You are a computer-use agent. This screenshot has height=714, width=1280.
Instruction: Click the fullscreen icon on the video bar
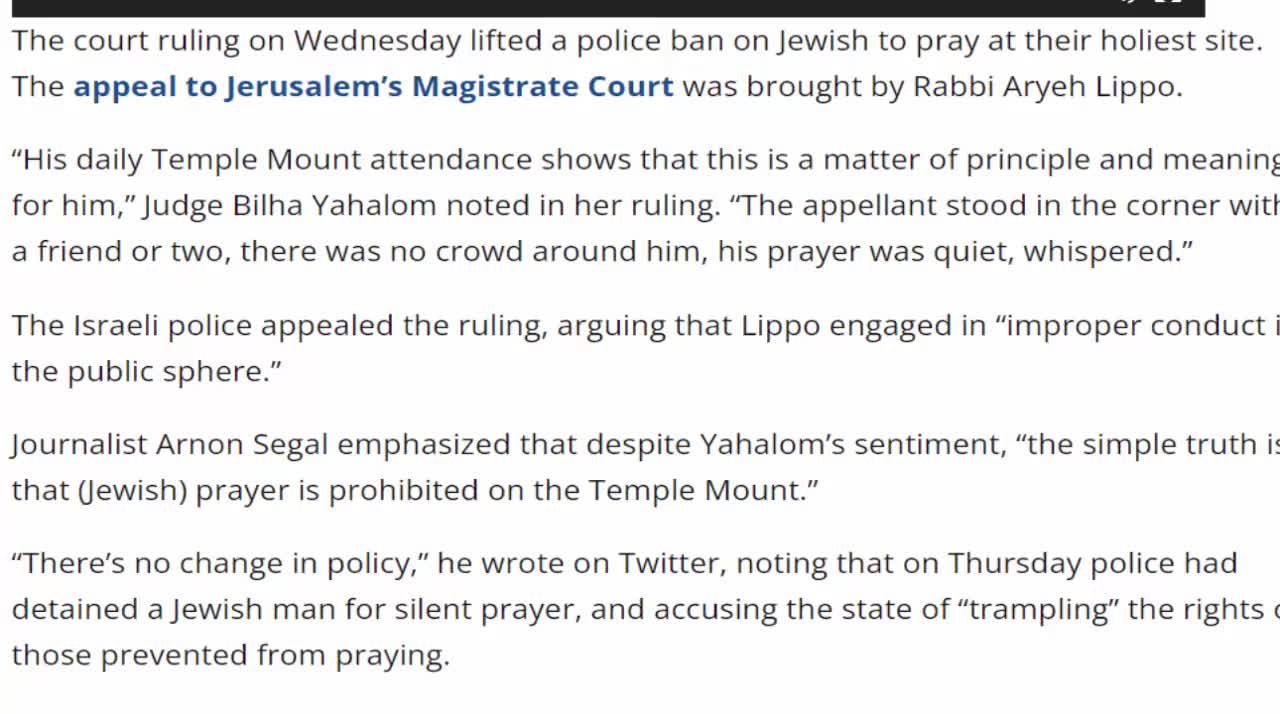(1167, 3)
